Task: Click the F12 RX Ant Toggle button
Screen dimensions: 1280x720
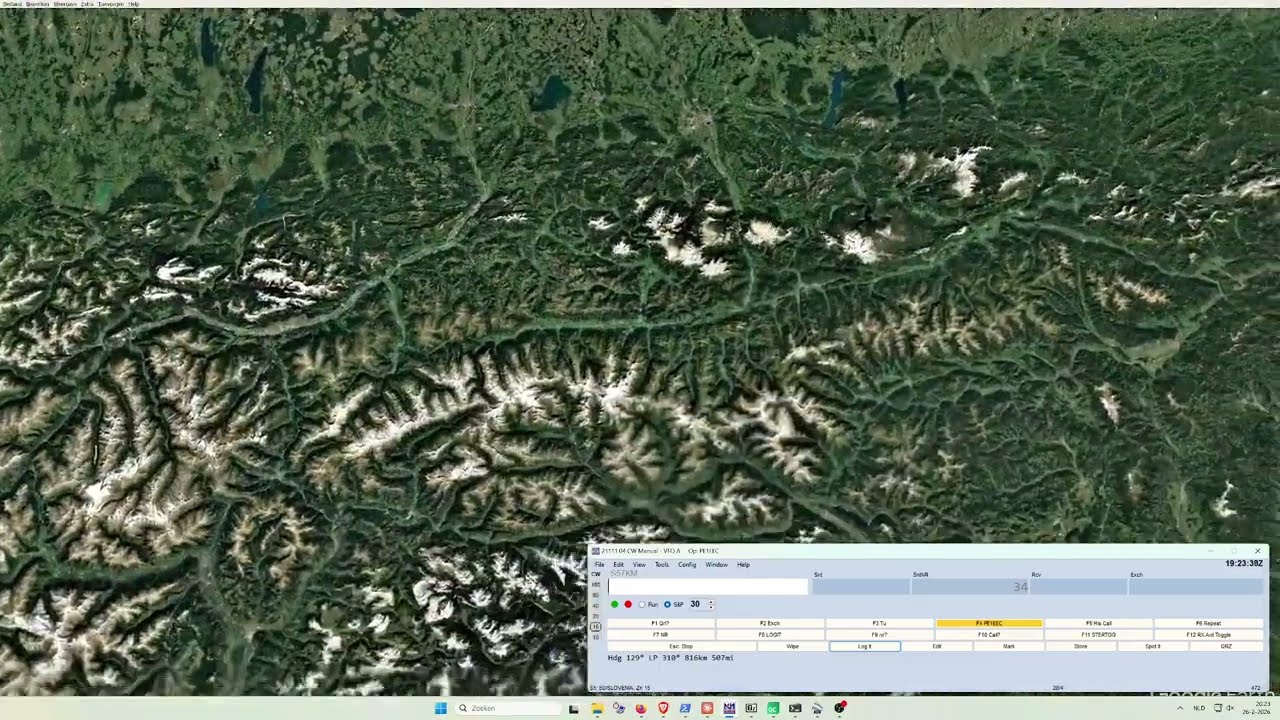Action: (1208, 634)
